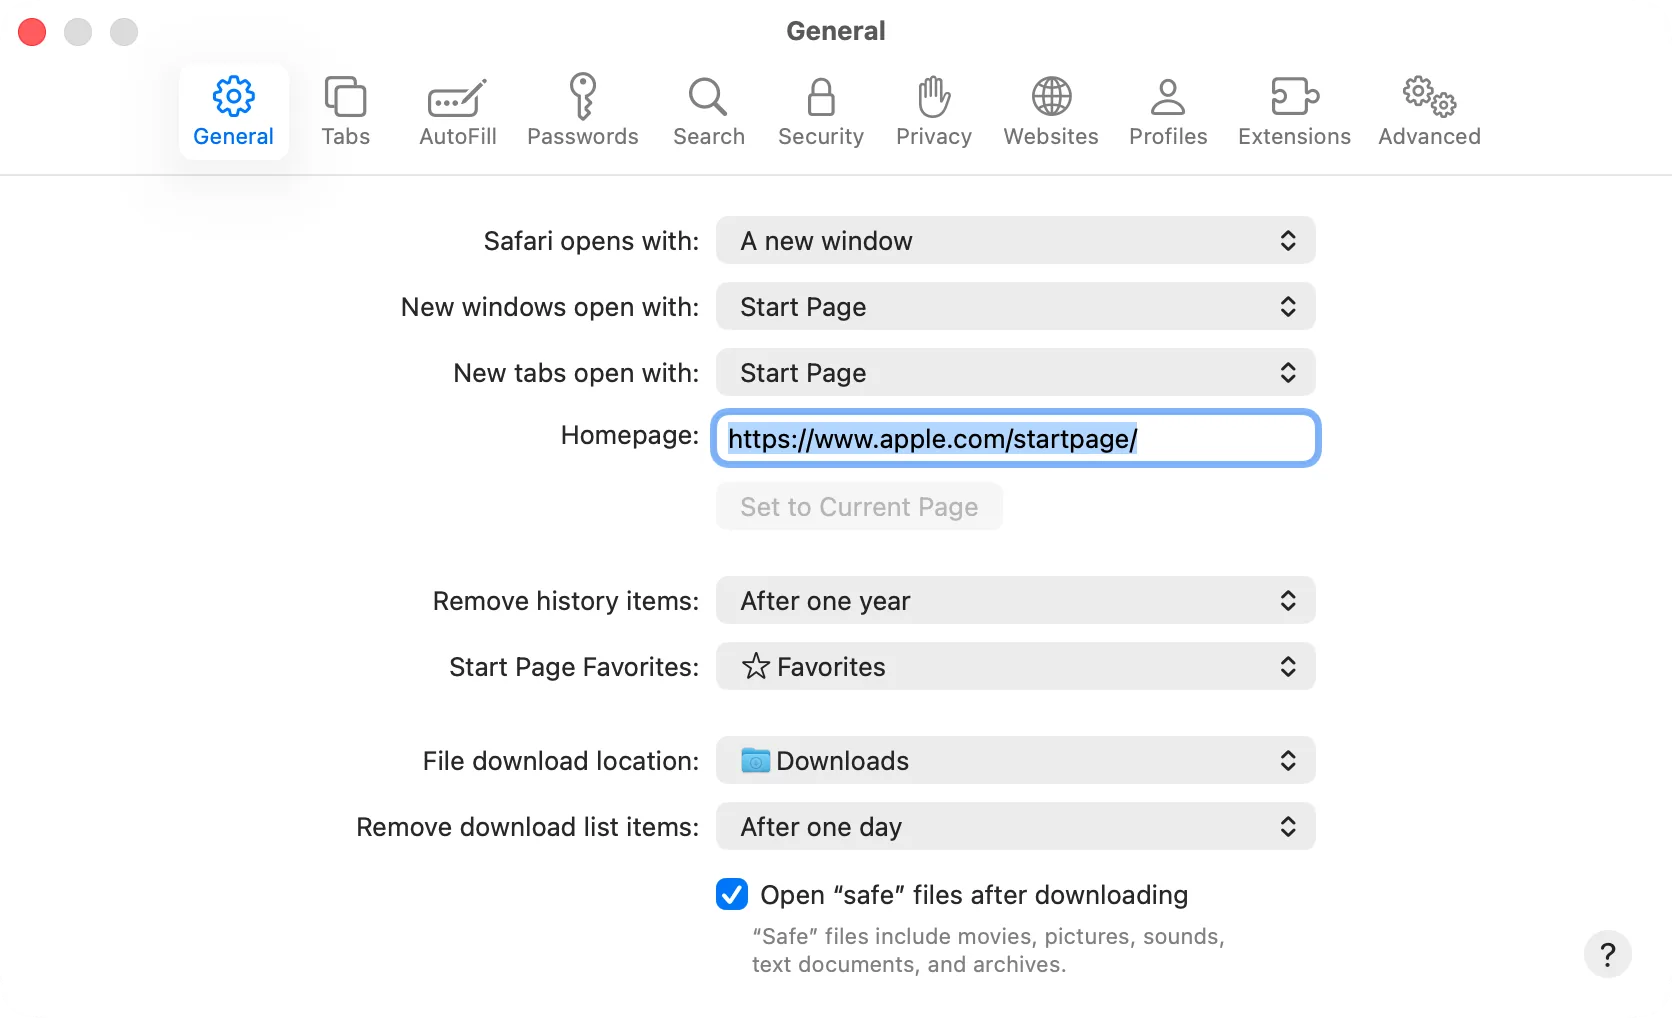Open the Passwords key icon pane
This screenshot has height=1018, width=1672.
pos(583,111)
